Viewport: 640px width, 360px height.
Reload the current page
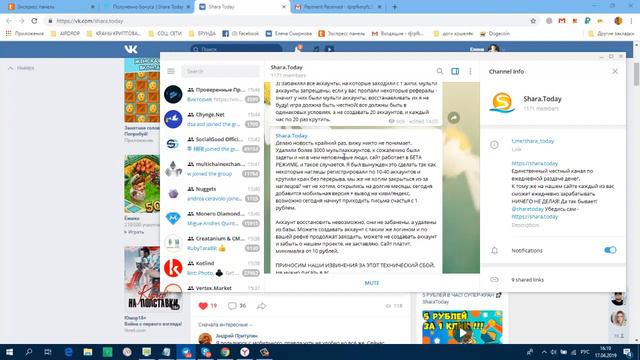point(34,21)
